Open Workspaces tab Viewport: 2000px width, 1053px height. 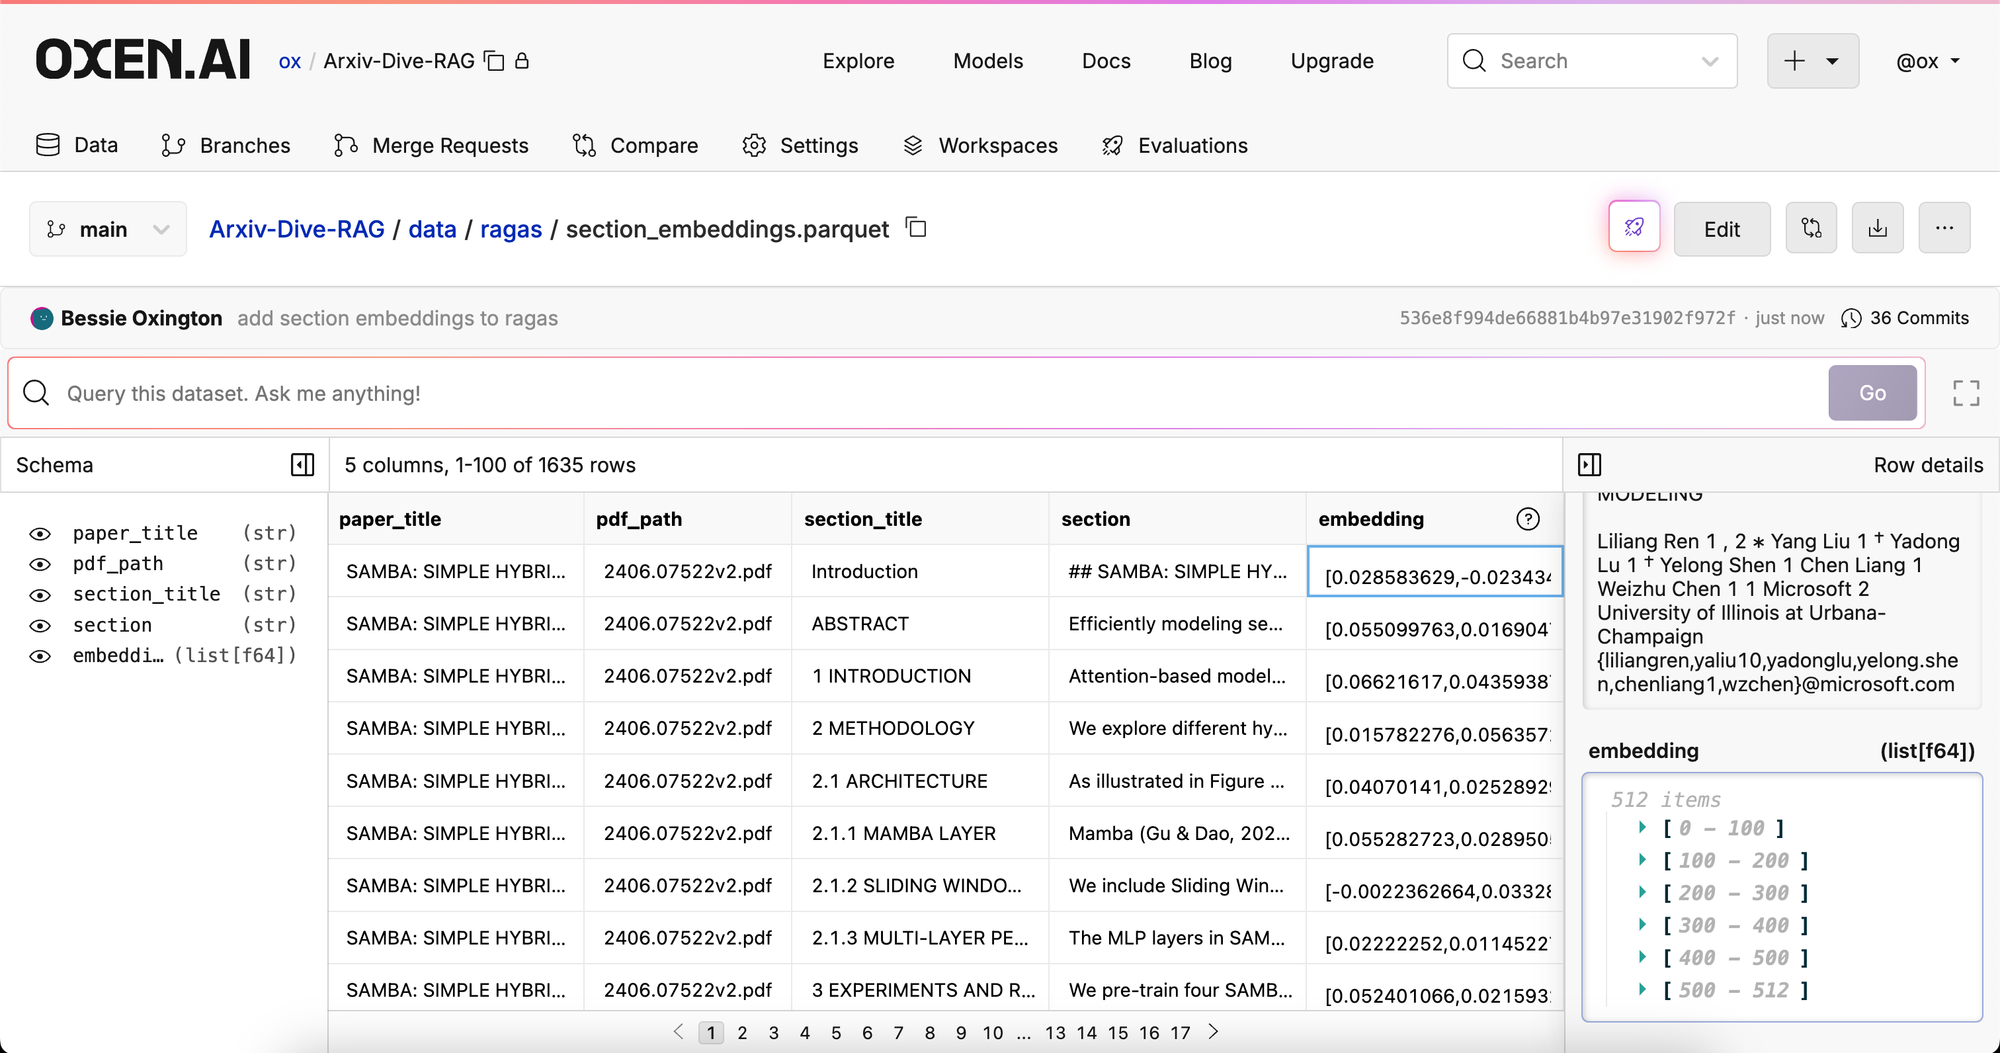point(980,145)
